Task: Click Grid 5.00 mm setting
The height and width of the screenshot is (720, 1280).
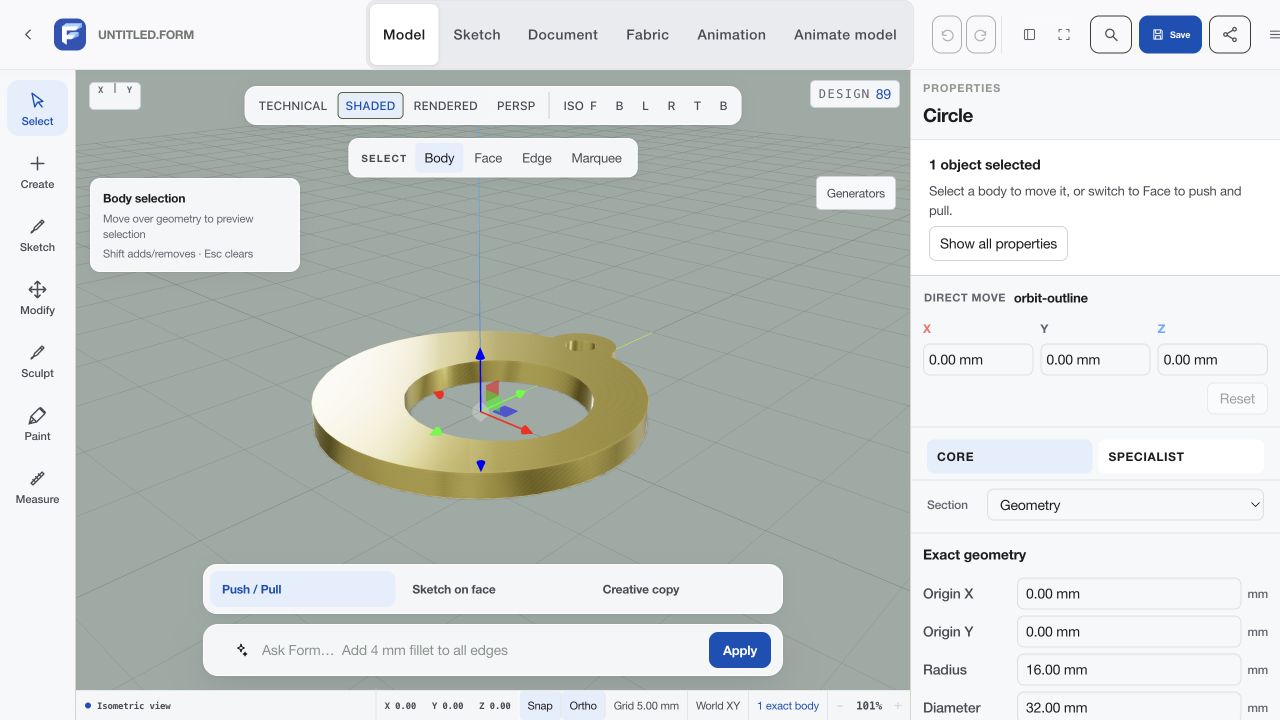Action: click(x=646, y=706)
